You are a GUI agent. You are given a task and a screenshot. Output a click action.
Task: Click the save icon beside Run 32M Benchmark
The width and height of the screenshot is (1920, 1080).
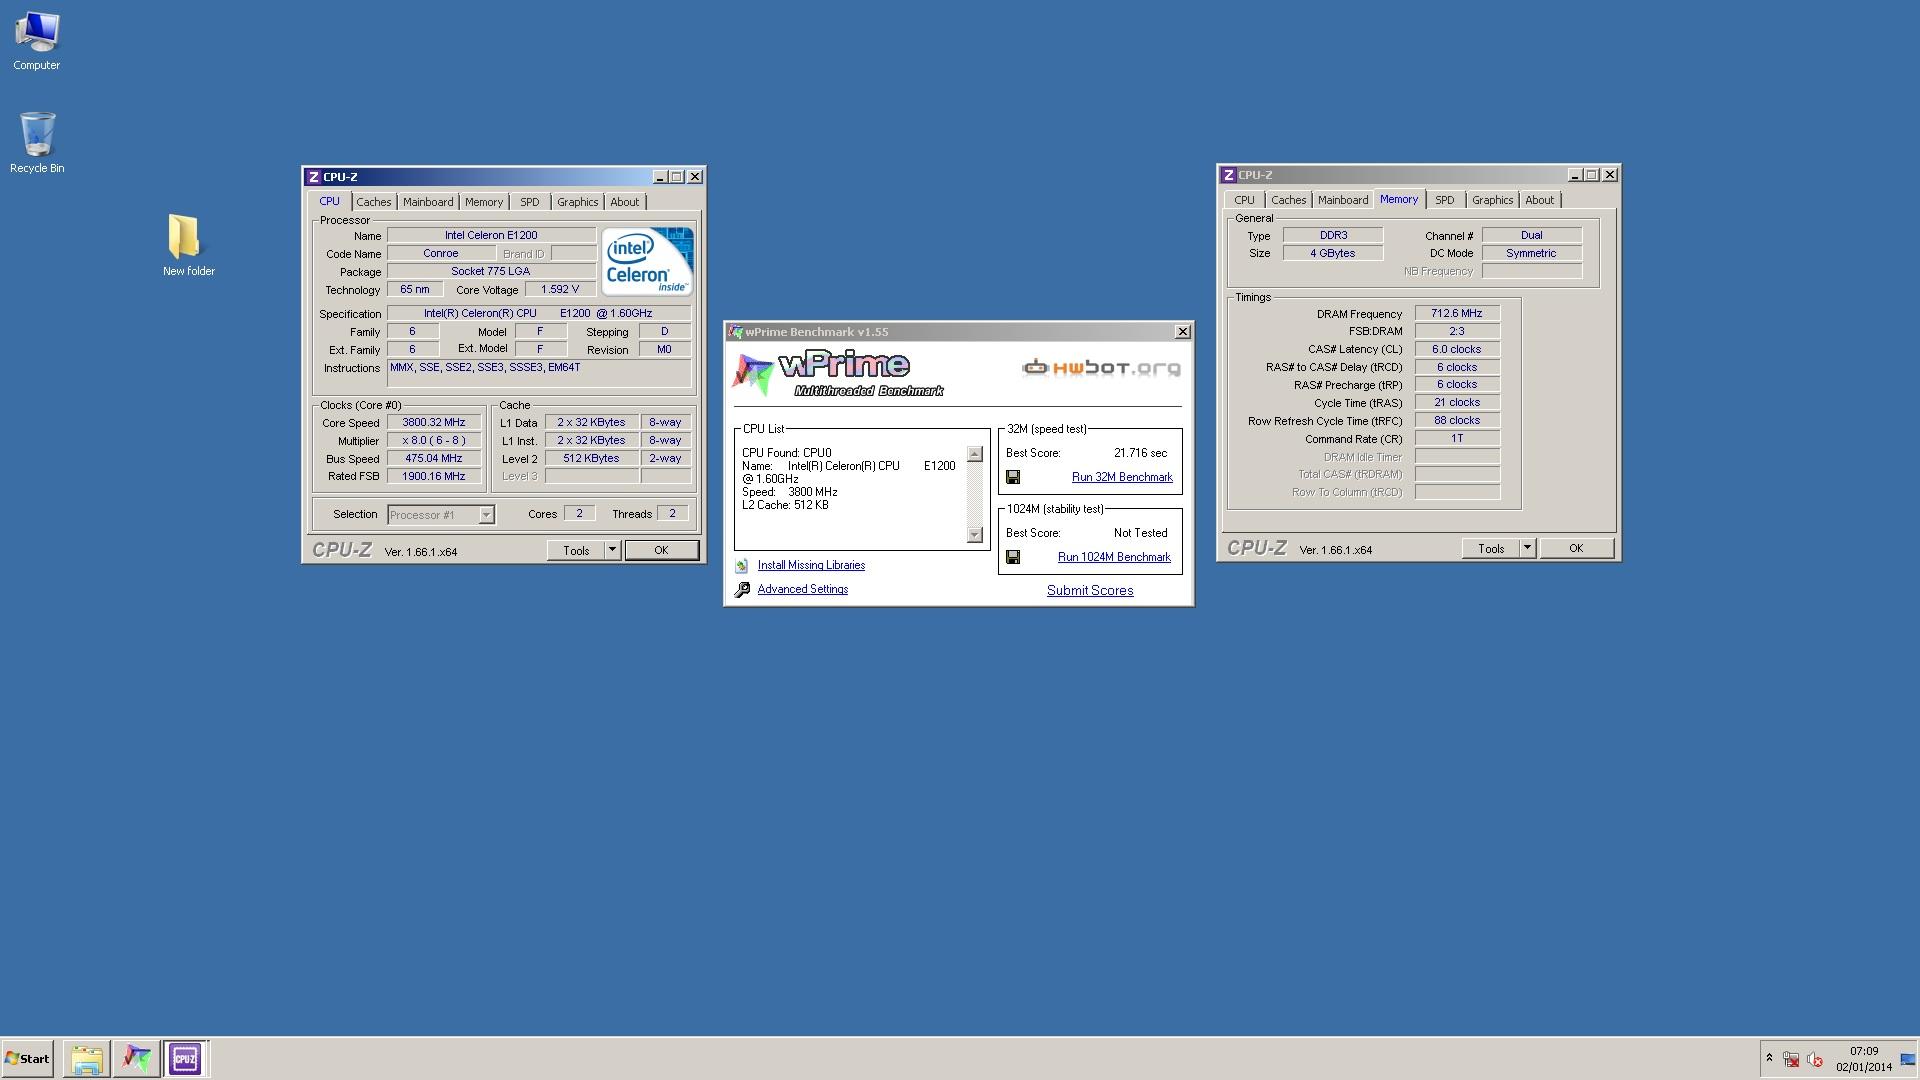click(1013, 478)
